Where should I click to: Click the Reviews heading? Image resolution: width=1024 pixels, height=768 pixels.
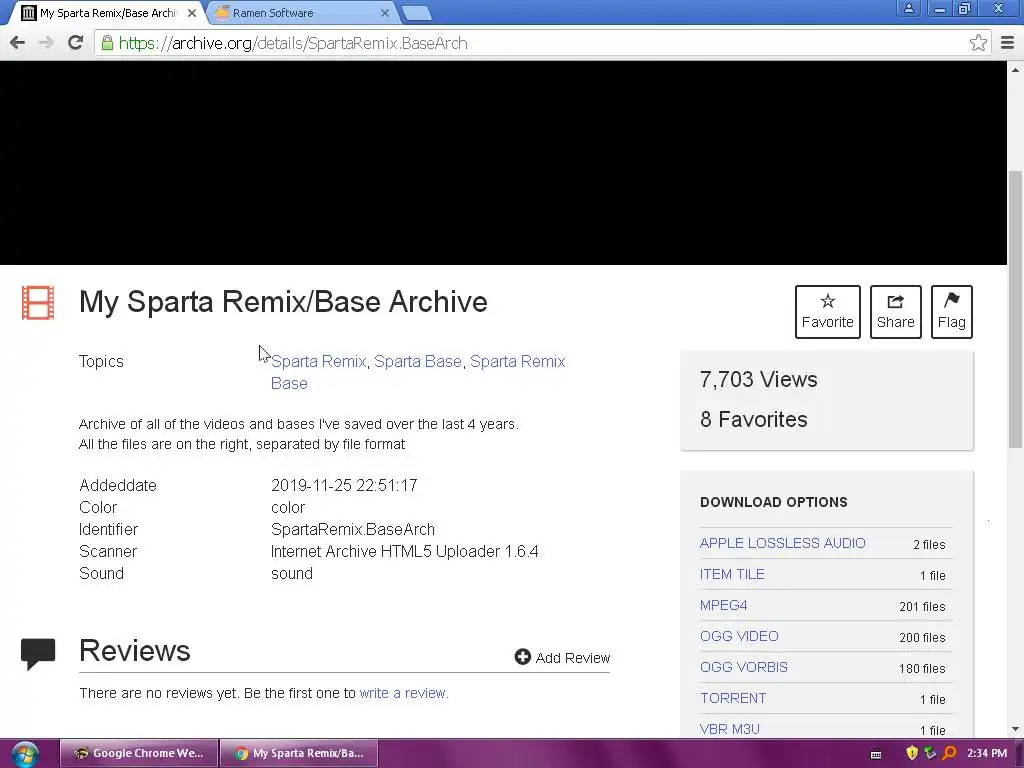(x=135, y=650)
